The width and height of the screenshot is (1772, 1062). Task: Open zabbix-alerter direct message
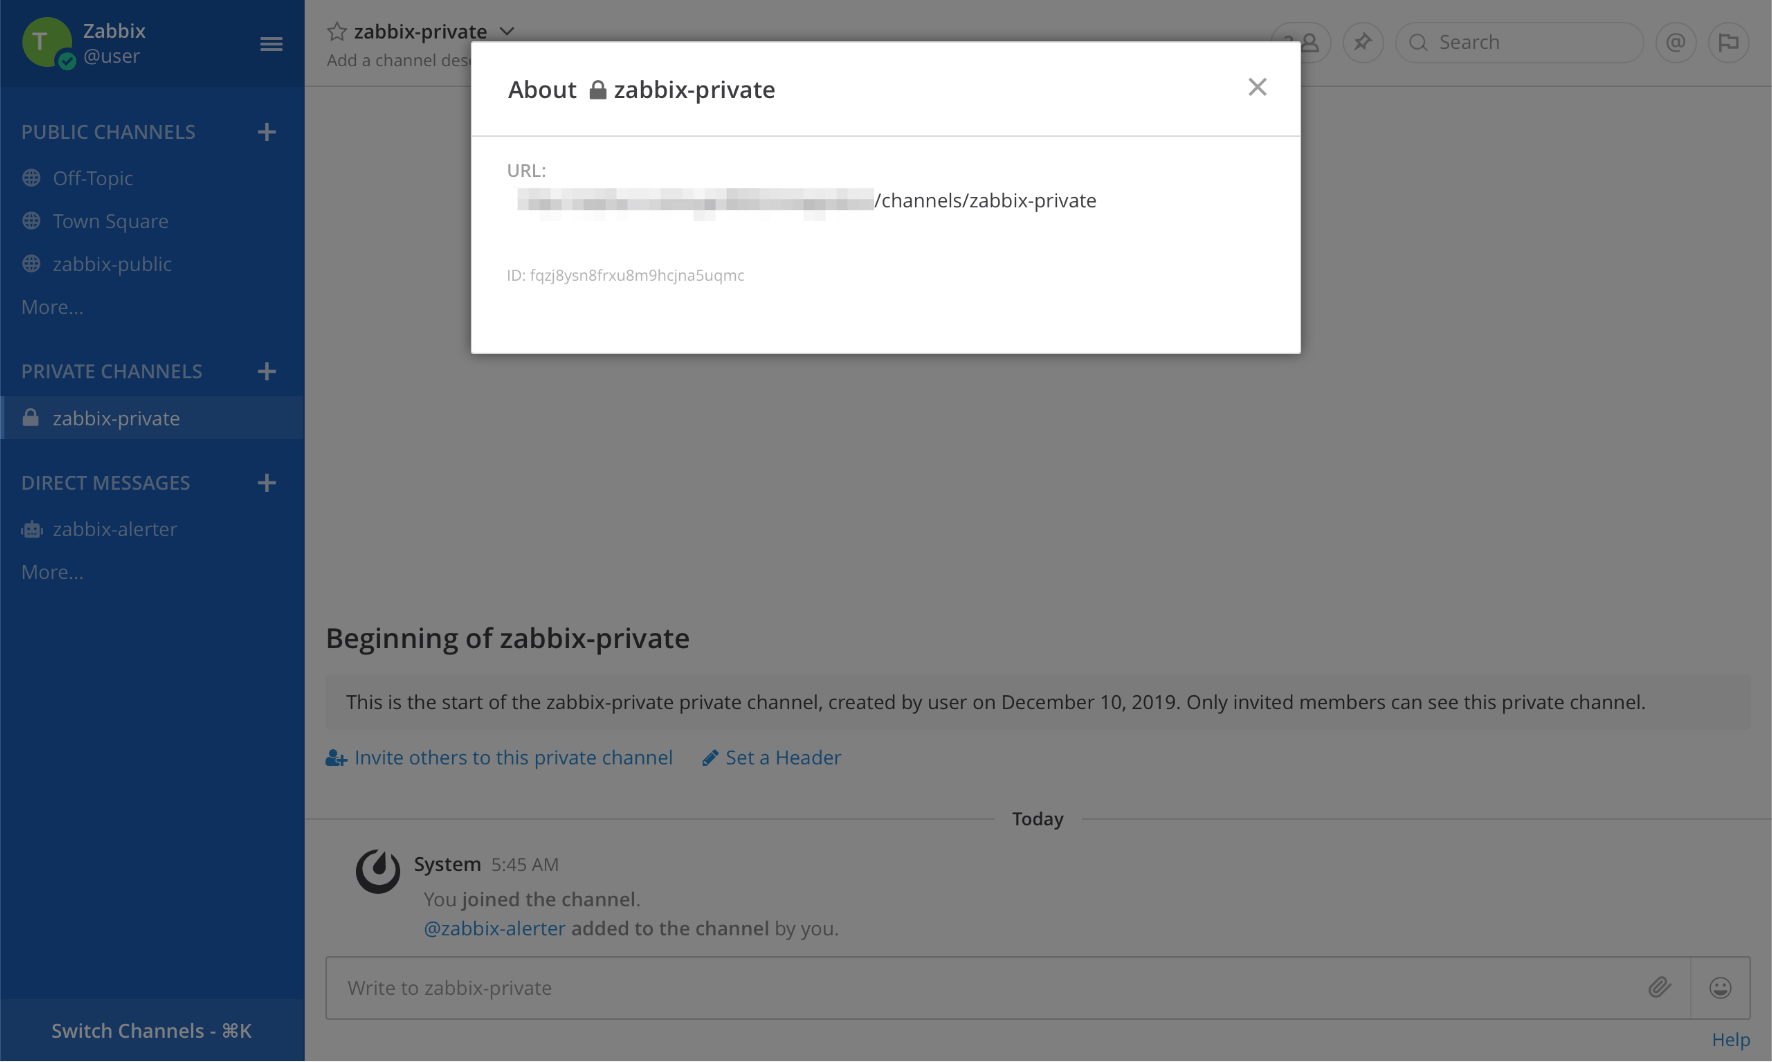pyautogui.click(x=114, y=529)
